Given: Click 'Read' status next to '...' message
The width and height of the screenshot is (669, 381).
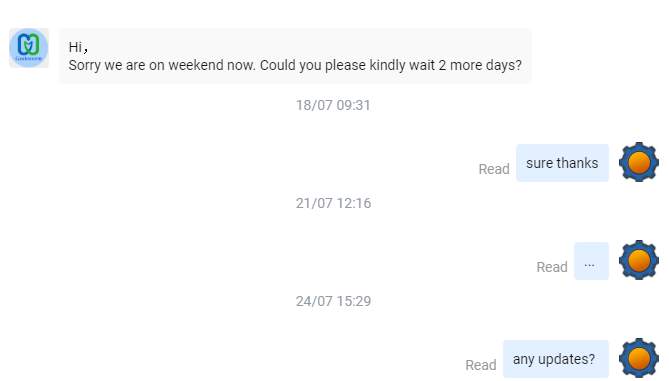Looking at the screenshot, I should [552, 267].
